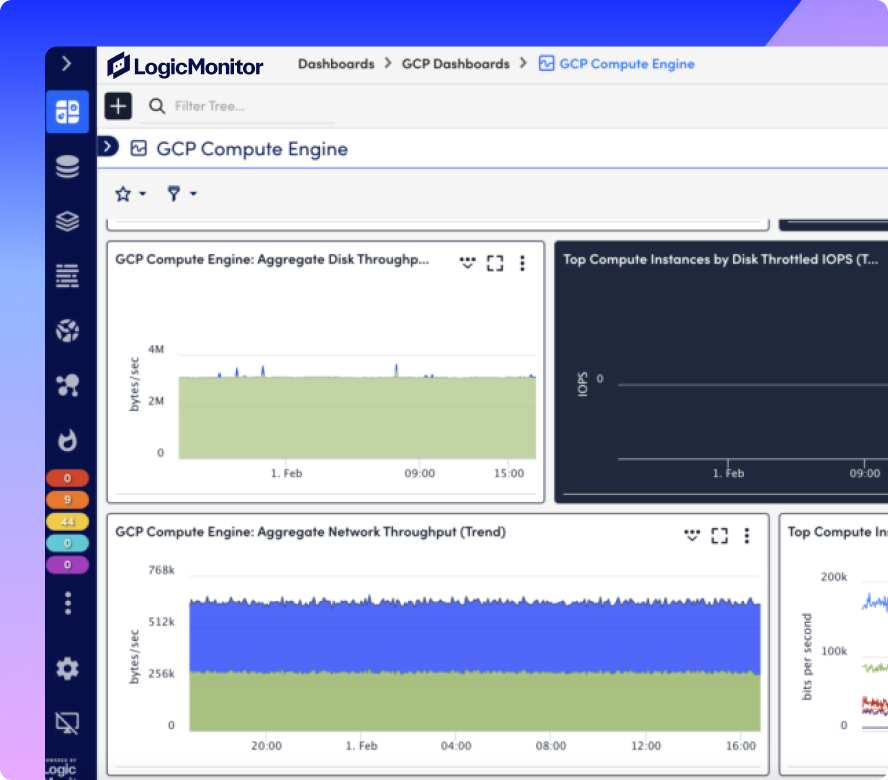This screenshot has width=888, height=780.
Task: Open the topology mapping icon in sidebar
Action: tap(67, 385)
